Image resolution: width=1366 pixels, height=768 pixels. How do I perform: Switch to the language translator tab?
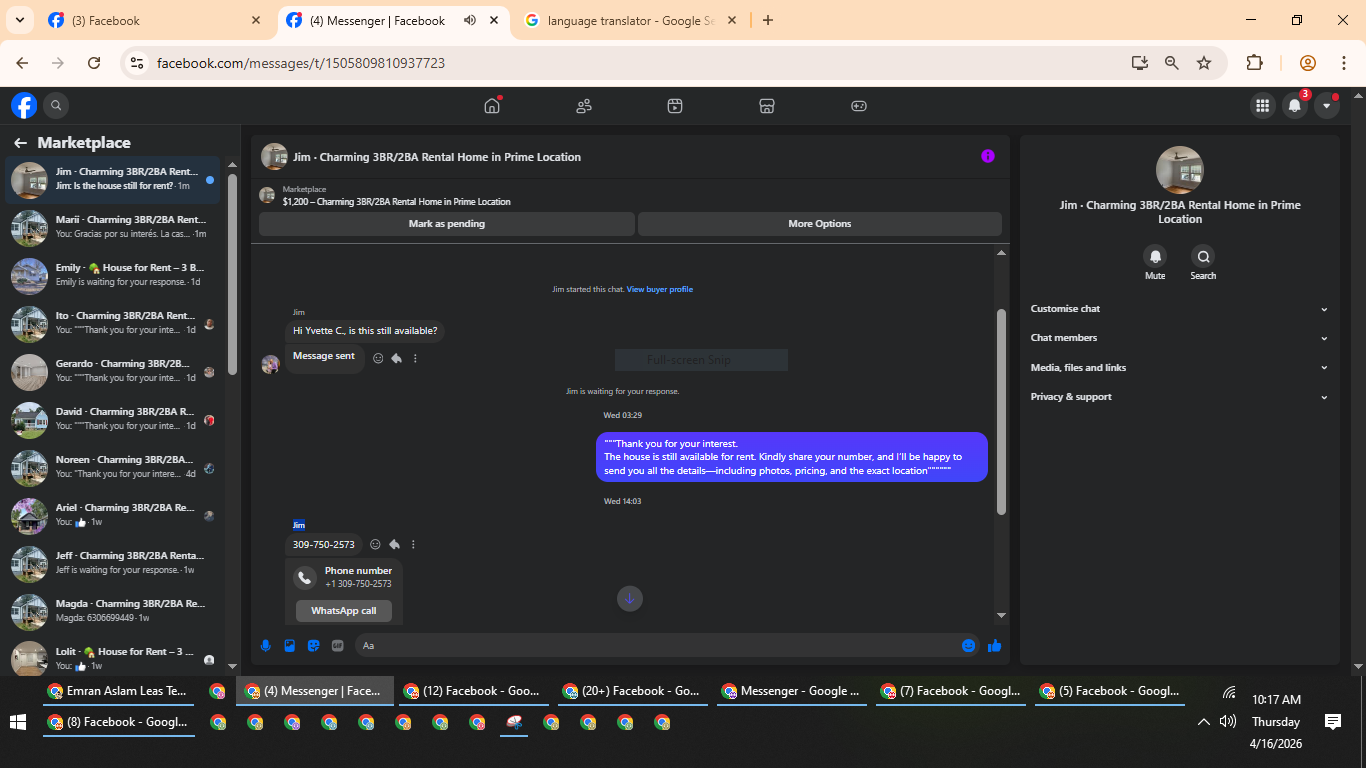pos(630,20)
